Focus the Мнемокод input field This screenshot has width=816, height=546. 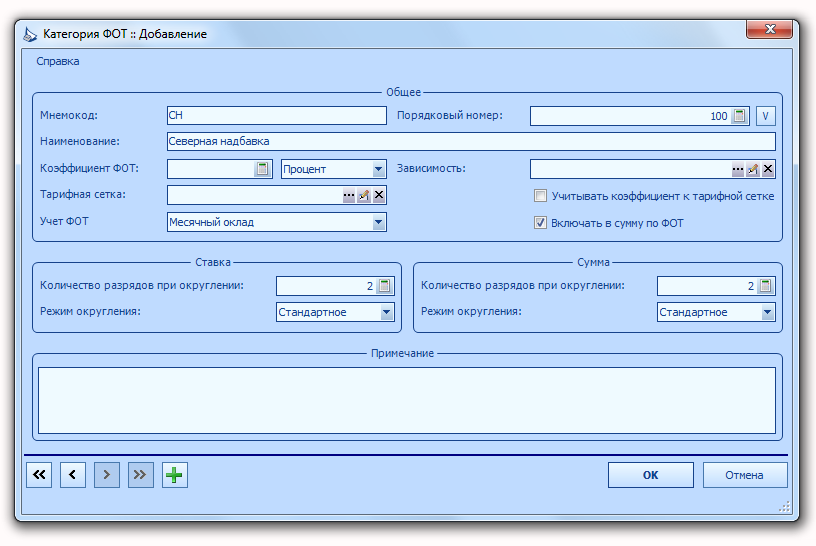[276, 116]
